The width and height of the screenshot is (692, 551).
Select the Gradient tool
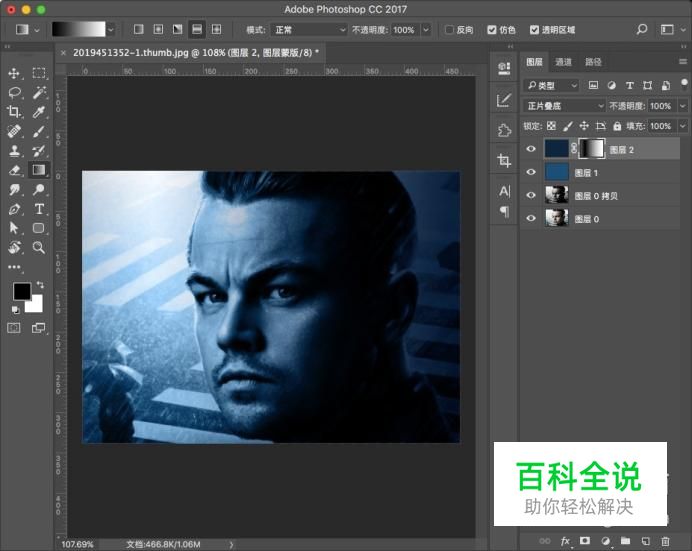pyautogui.click(x=39, y=170)
